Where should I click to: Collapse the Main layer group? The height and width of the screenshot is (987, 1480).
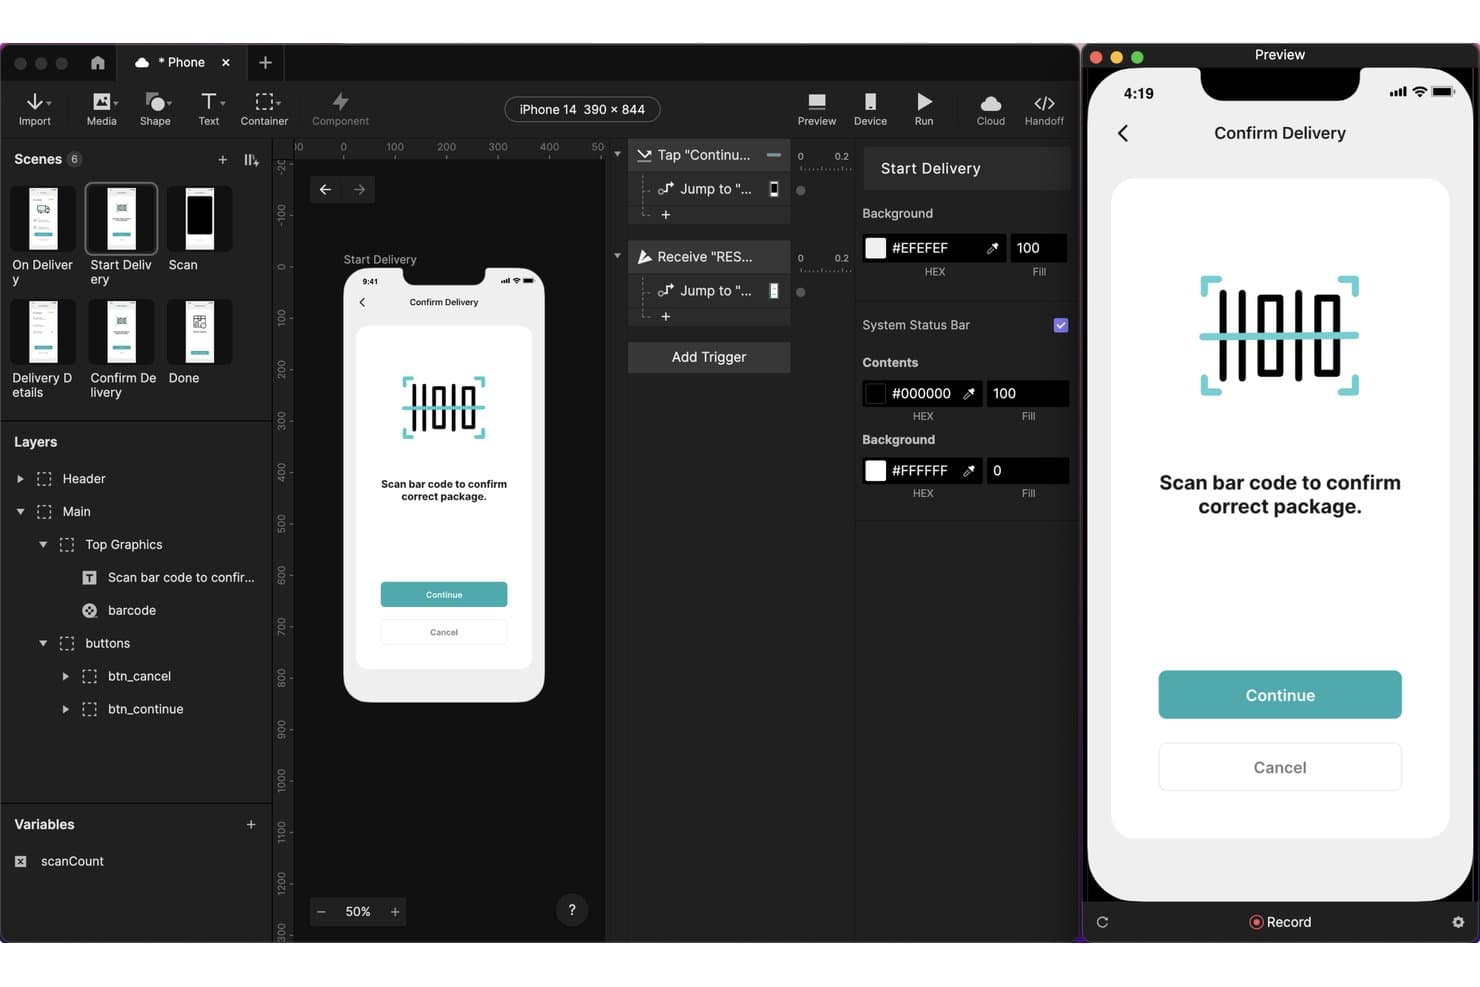(20, 512)
